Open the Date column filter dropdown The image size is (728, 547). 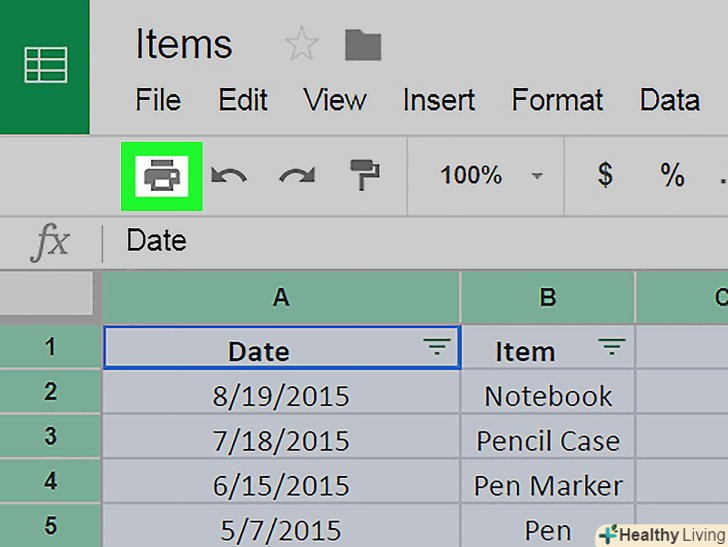(x=437, y=348)
